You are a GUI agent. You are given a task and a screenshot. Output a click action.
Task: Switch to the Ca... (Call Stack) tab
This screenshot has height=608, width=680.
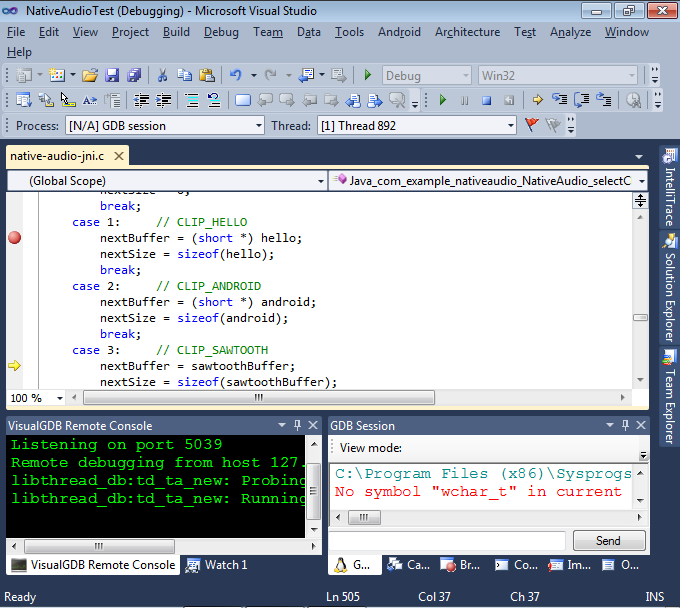[409, 565]
